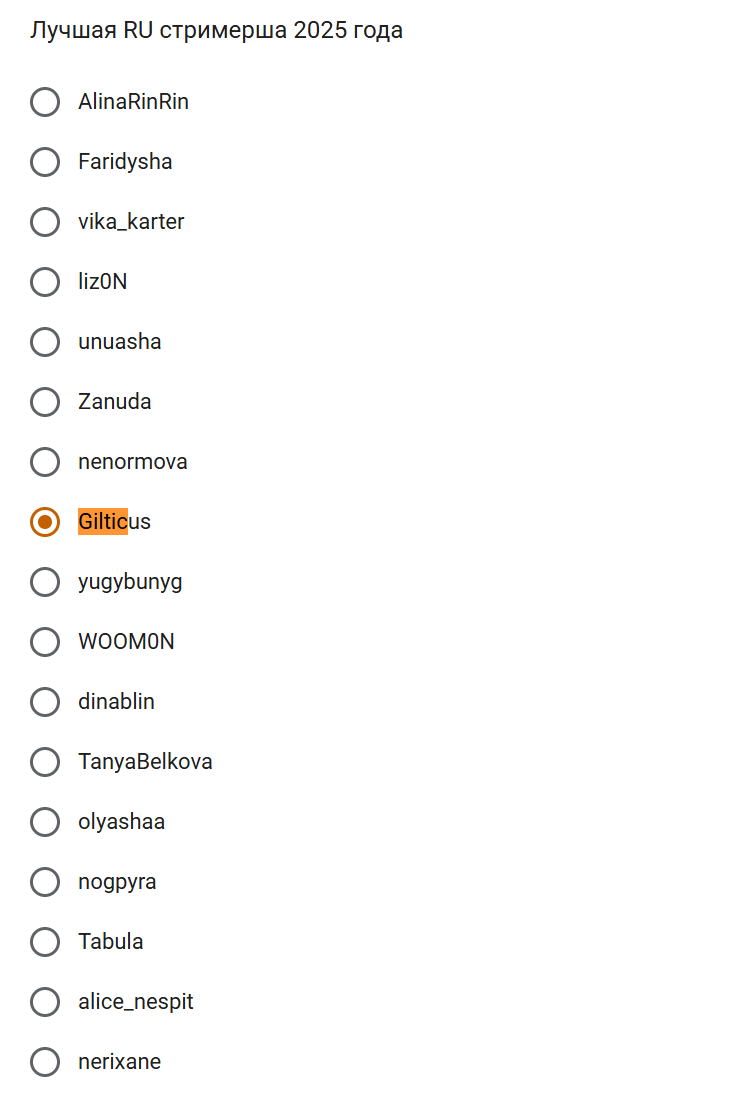Screen dimensions: 753x1104
Task: Pick the nogpyra radio option
Action: pyautogui.click(x=45, y=882)
